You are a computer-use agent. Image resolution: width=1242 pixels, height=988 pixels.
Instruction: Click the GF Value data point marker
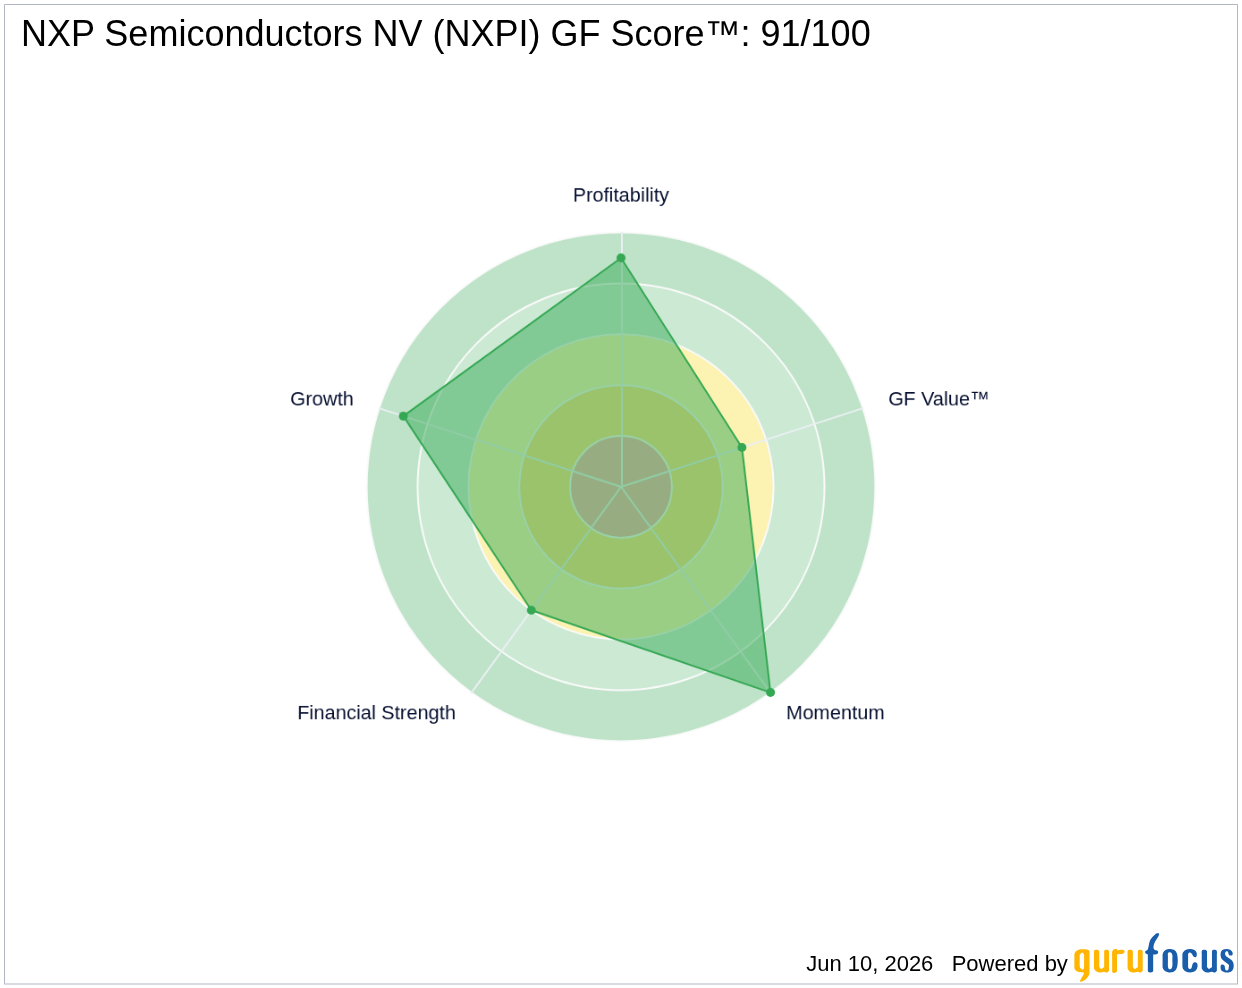tap(742, 447)
